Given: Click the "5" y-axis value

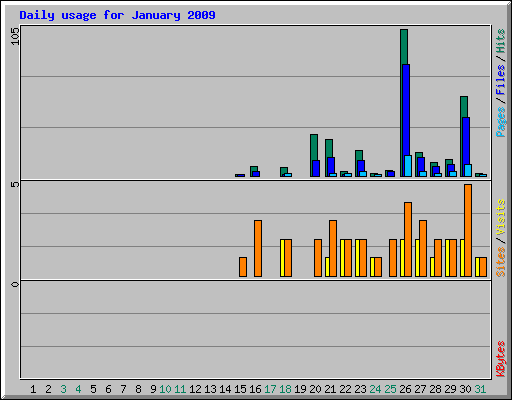Looking at the screenshot, I should point(15,184).
